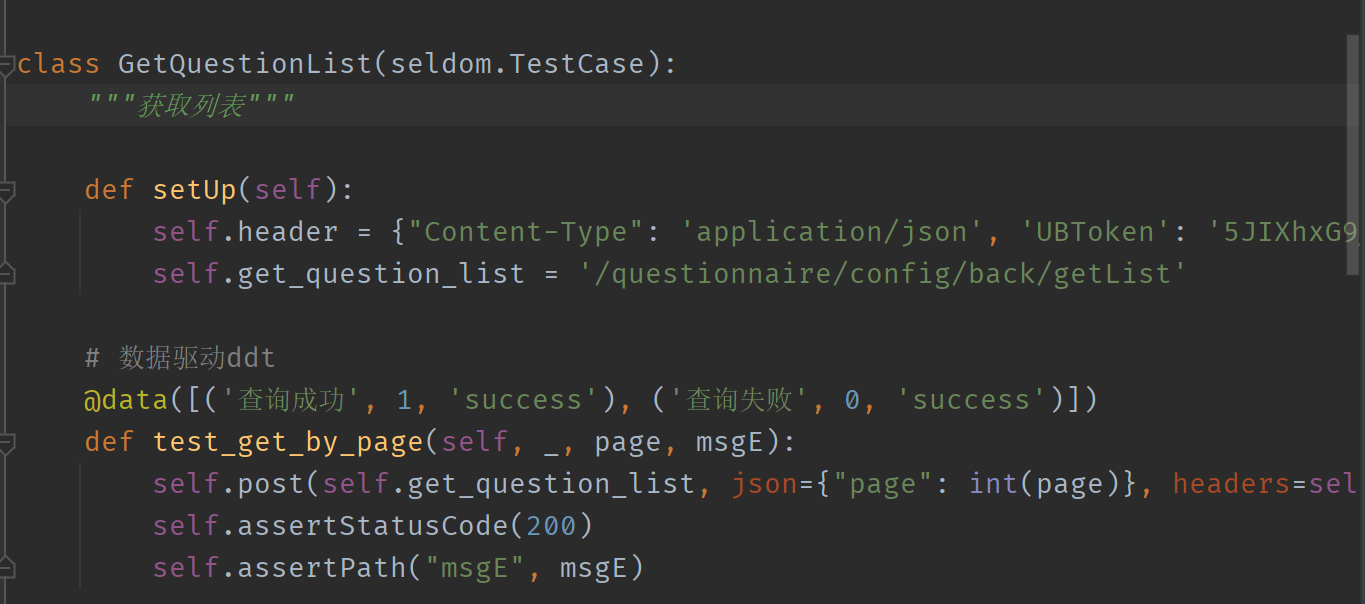Click the 获取列表 docstring line

pos(191,105)
